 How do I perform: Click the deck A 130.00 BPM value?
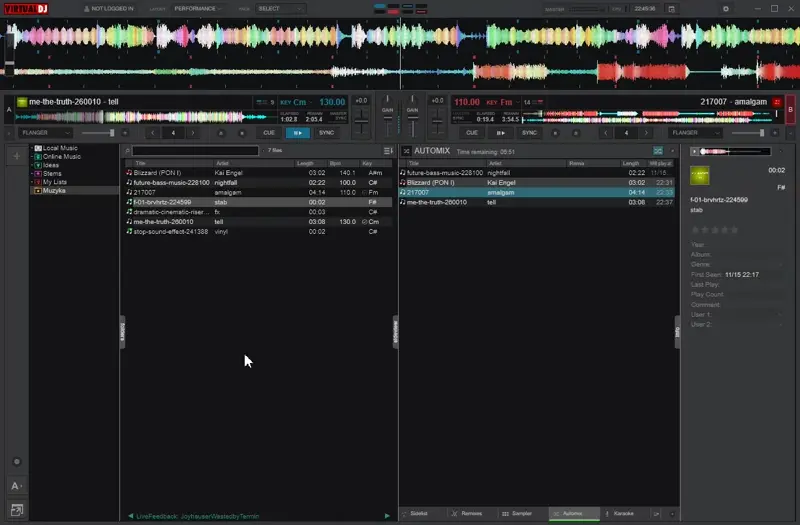tap(332, 102)
